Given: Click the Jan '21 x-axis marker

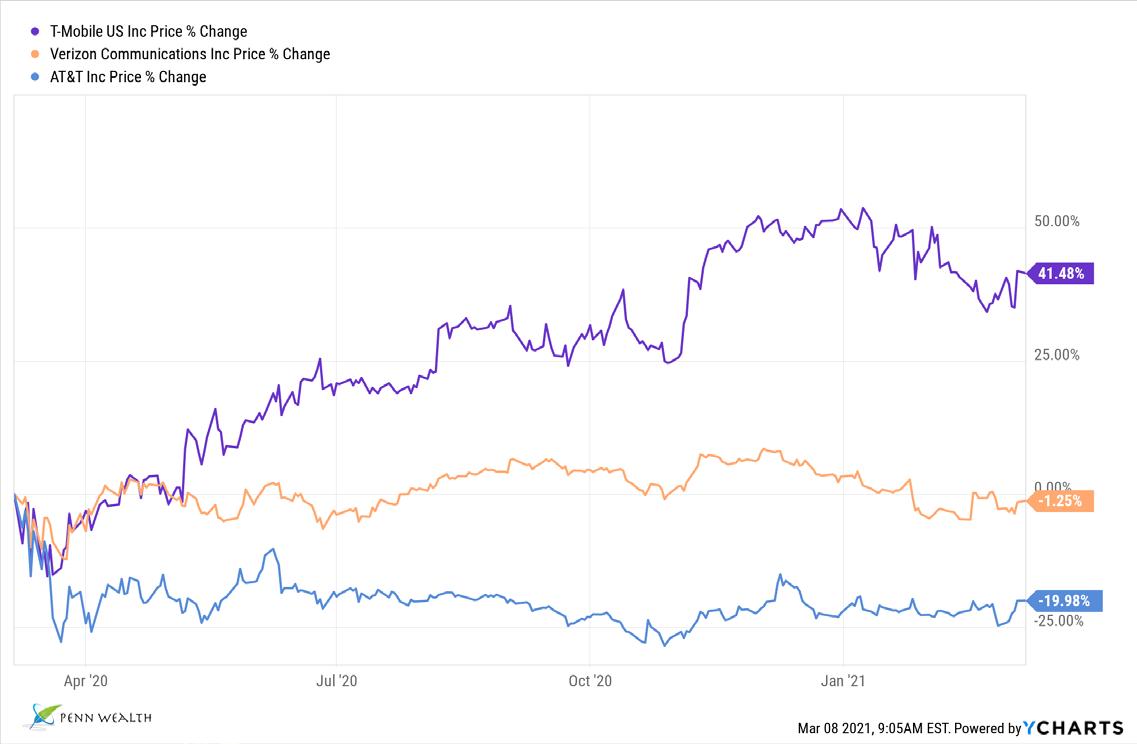Looking at the screenshot, I should pyautogui.click(x=843, y=681).
